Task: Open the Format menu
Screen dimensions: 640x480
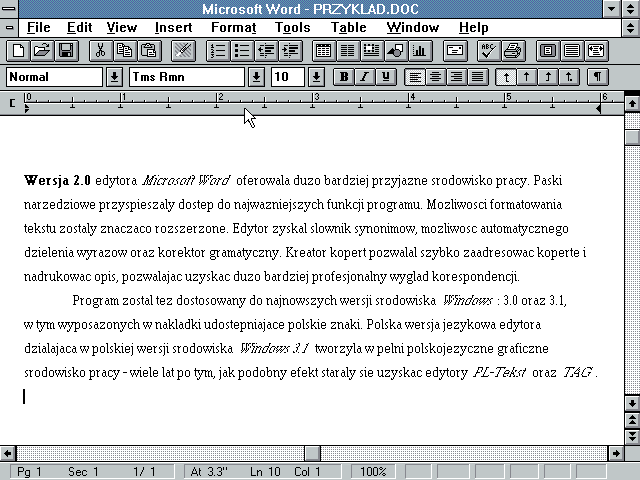Action: point(233,27)
